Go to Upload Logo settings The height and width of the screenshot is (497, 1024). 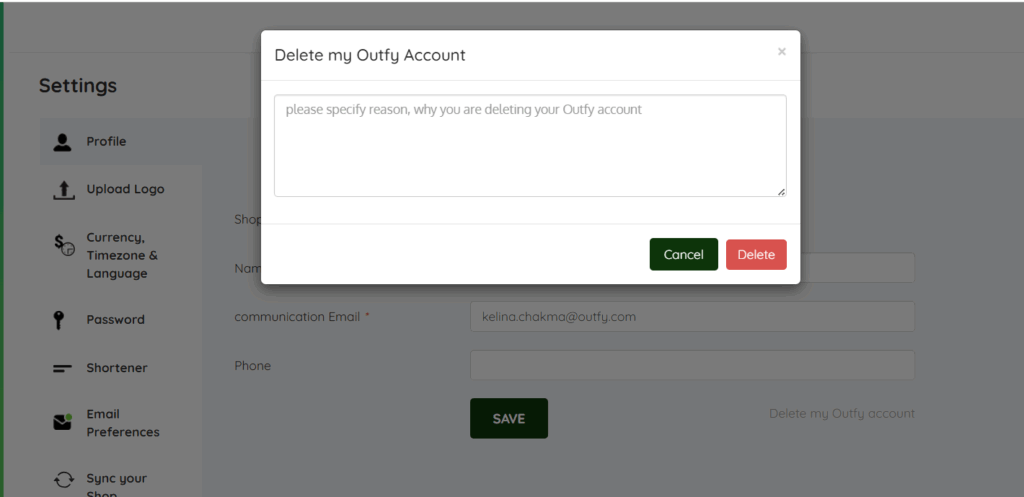click(x=125, y=189)
